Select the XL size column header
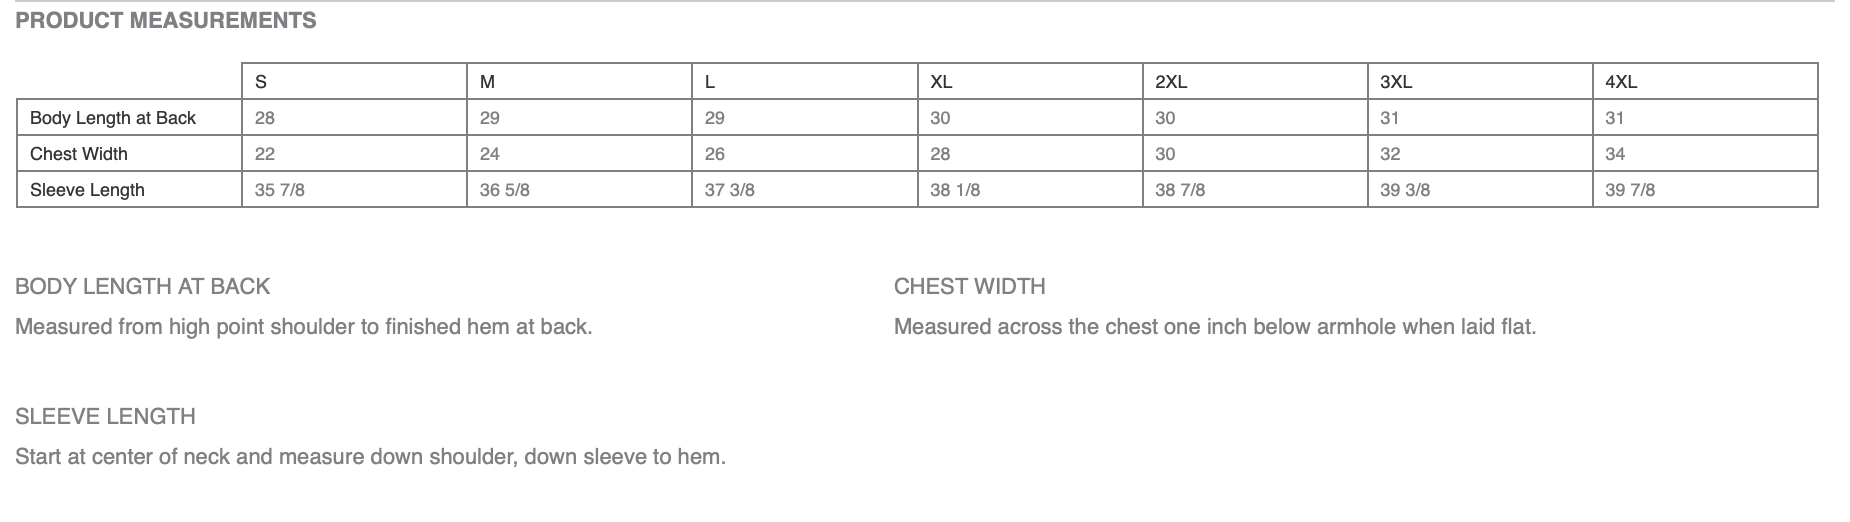 tap(941, 82)
